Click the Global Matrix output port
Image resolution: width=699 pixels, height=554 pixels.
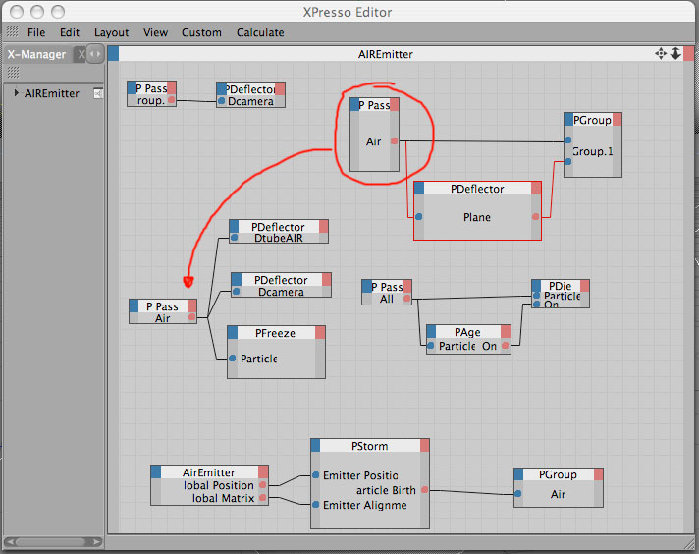(263, 497)
